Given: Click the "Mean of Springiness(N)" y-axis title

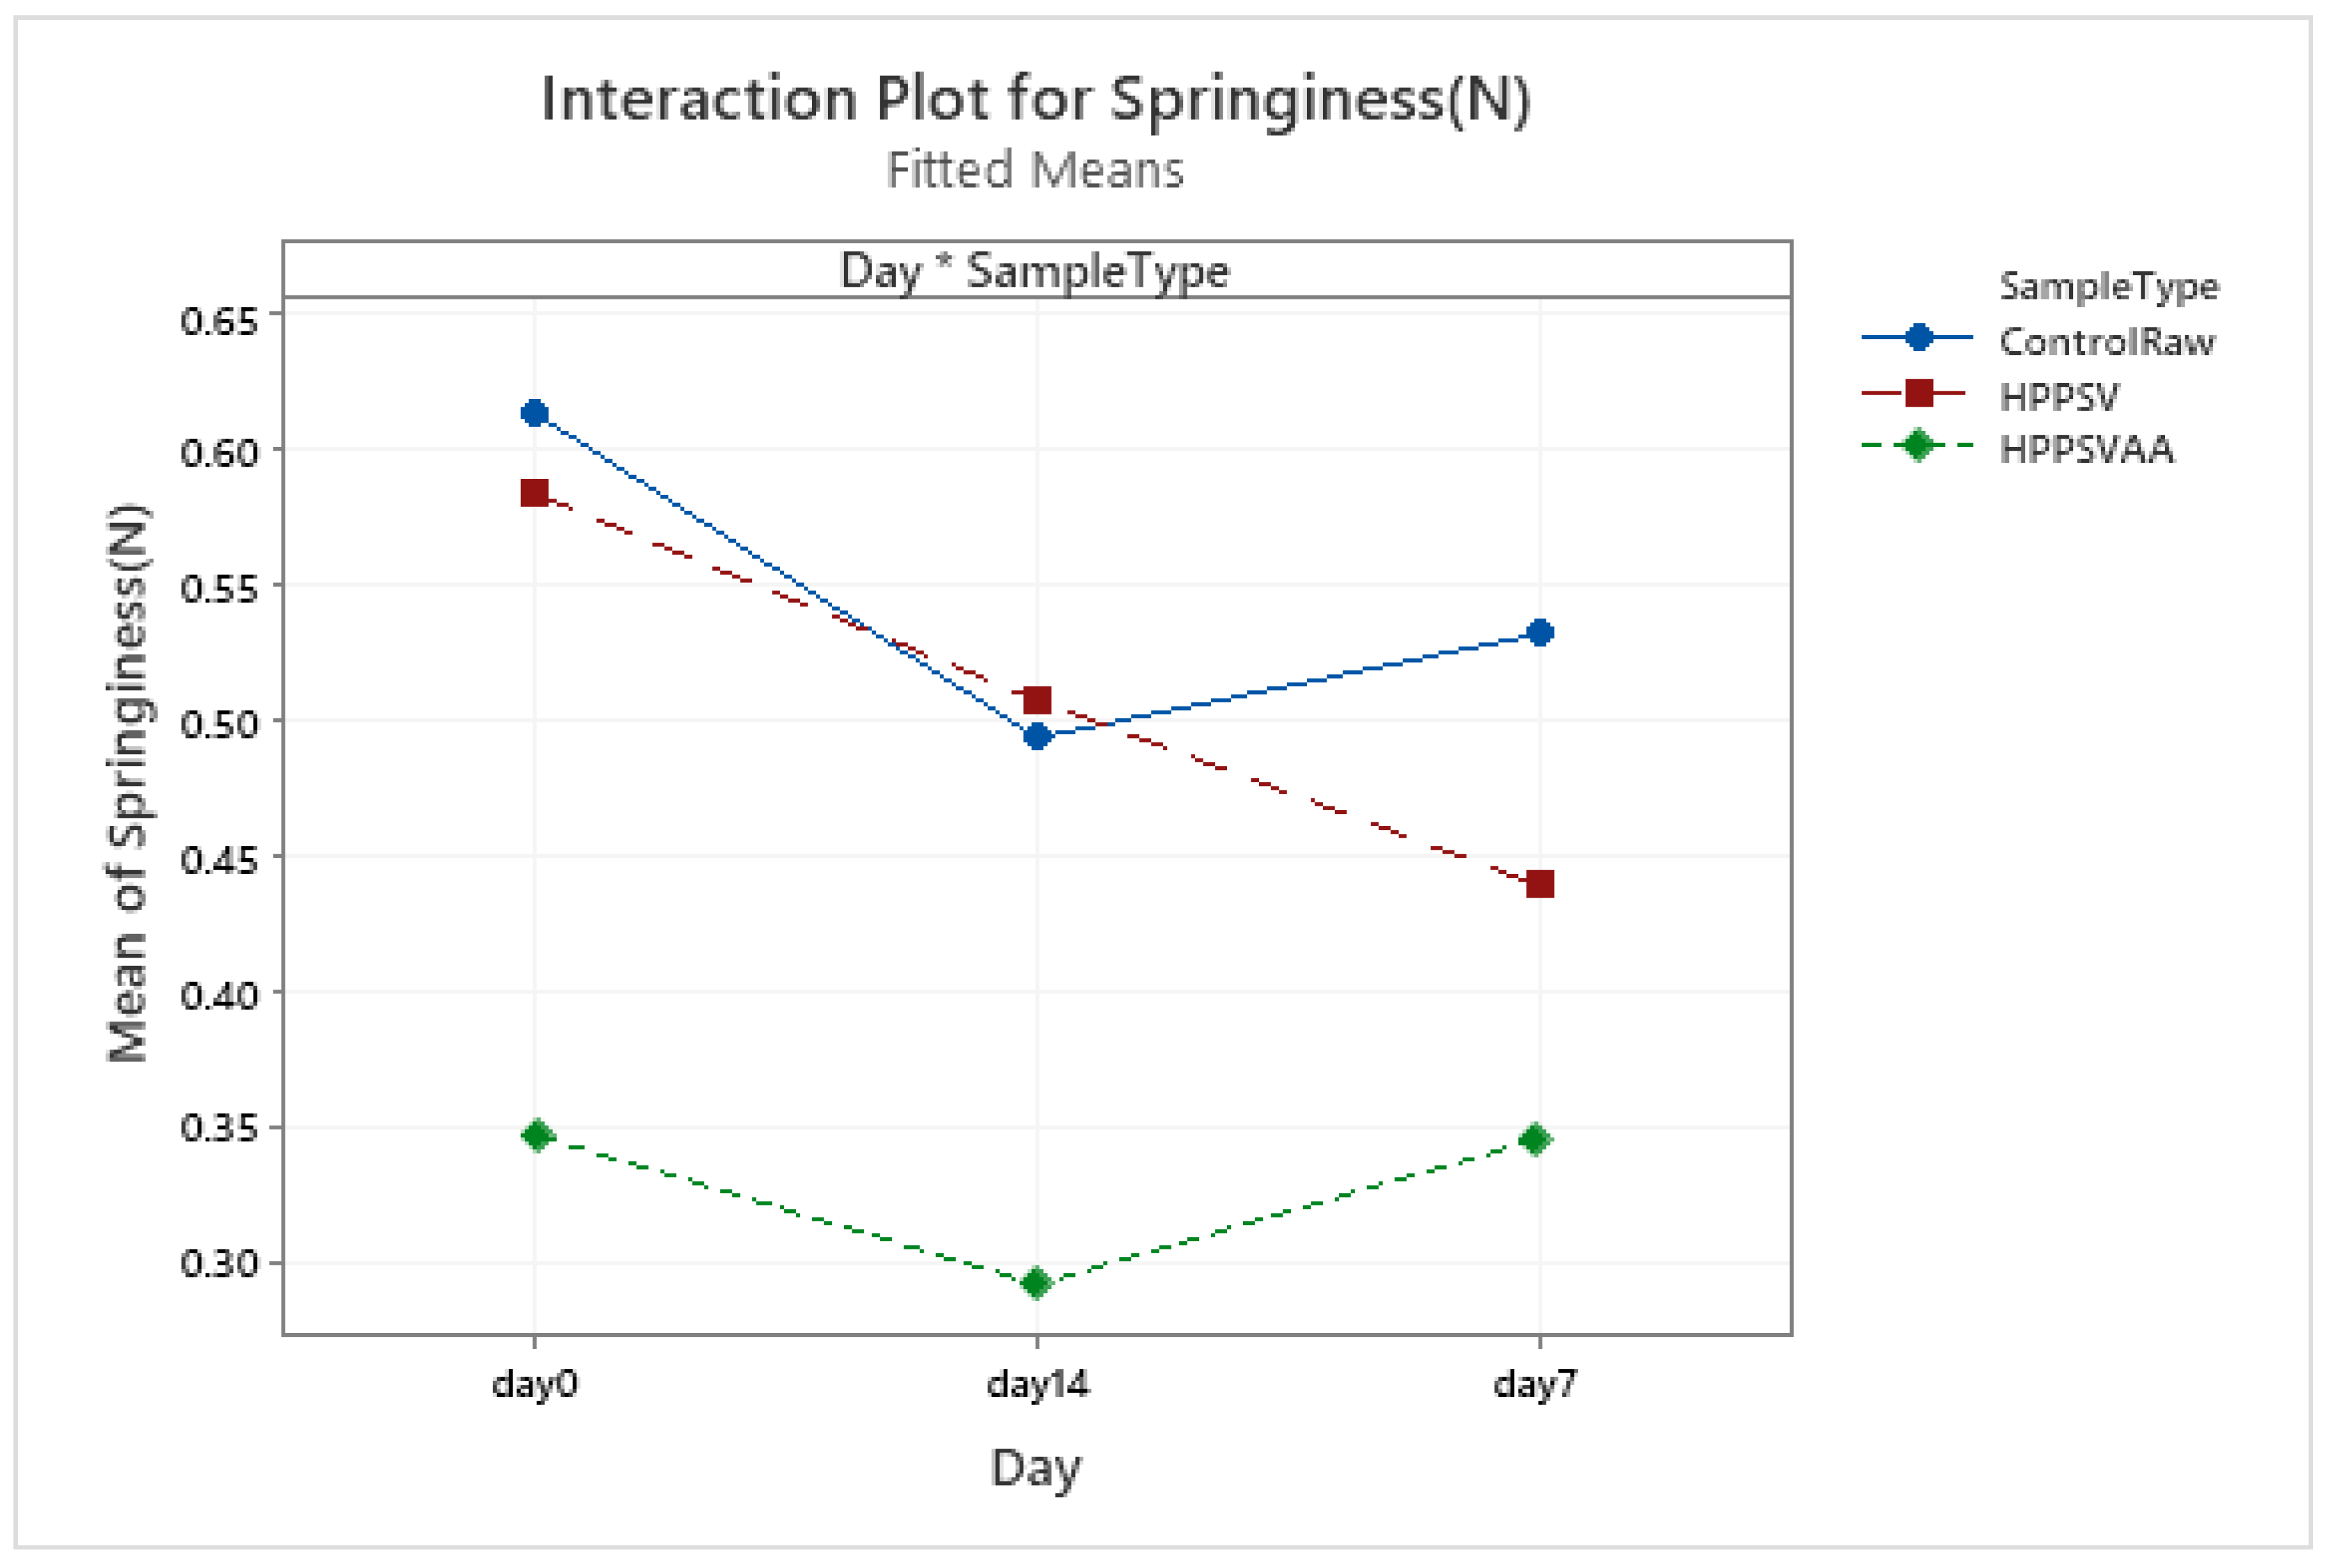Looking at the screenshot, I should click(x=128, y=783).
